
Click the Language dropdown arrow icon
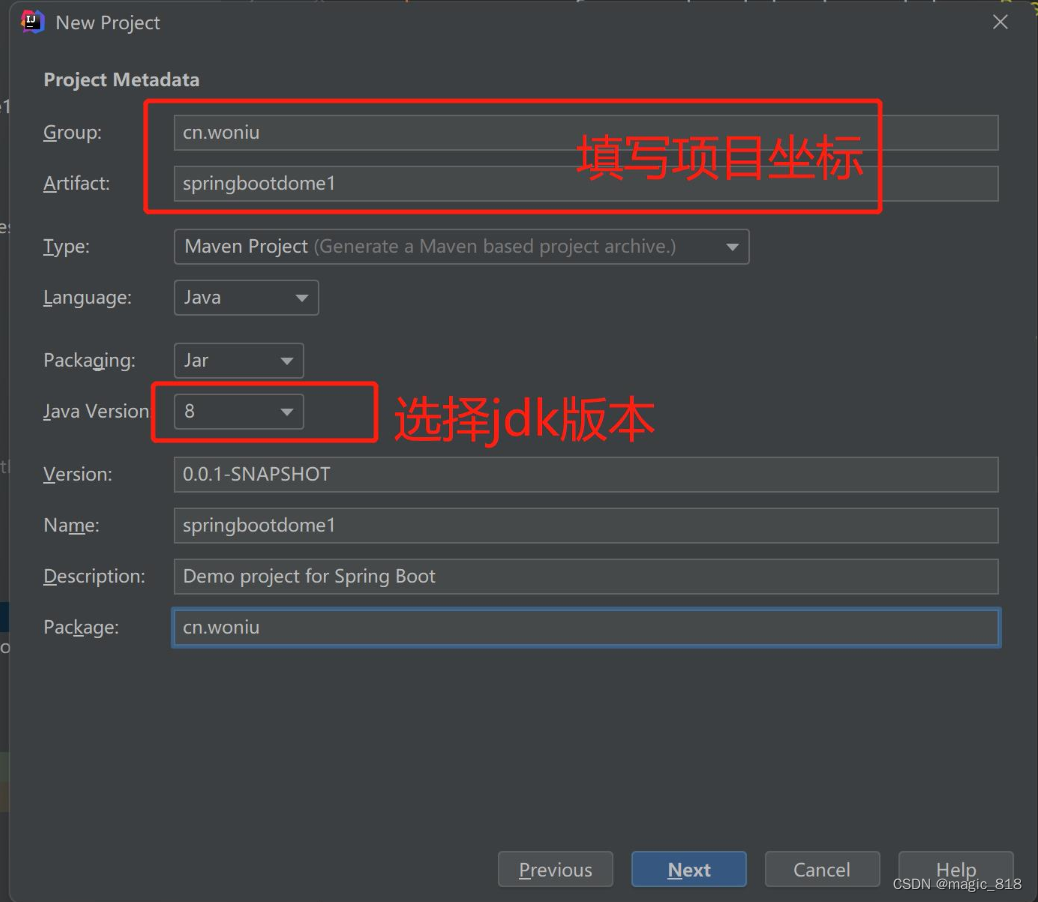pos(302,298)
